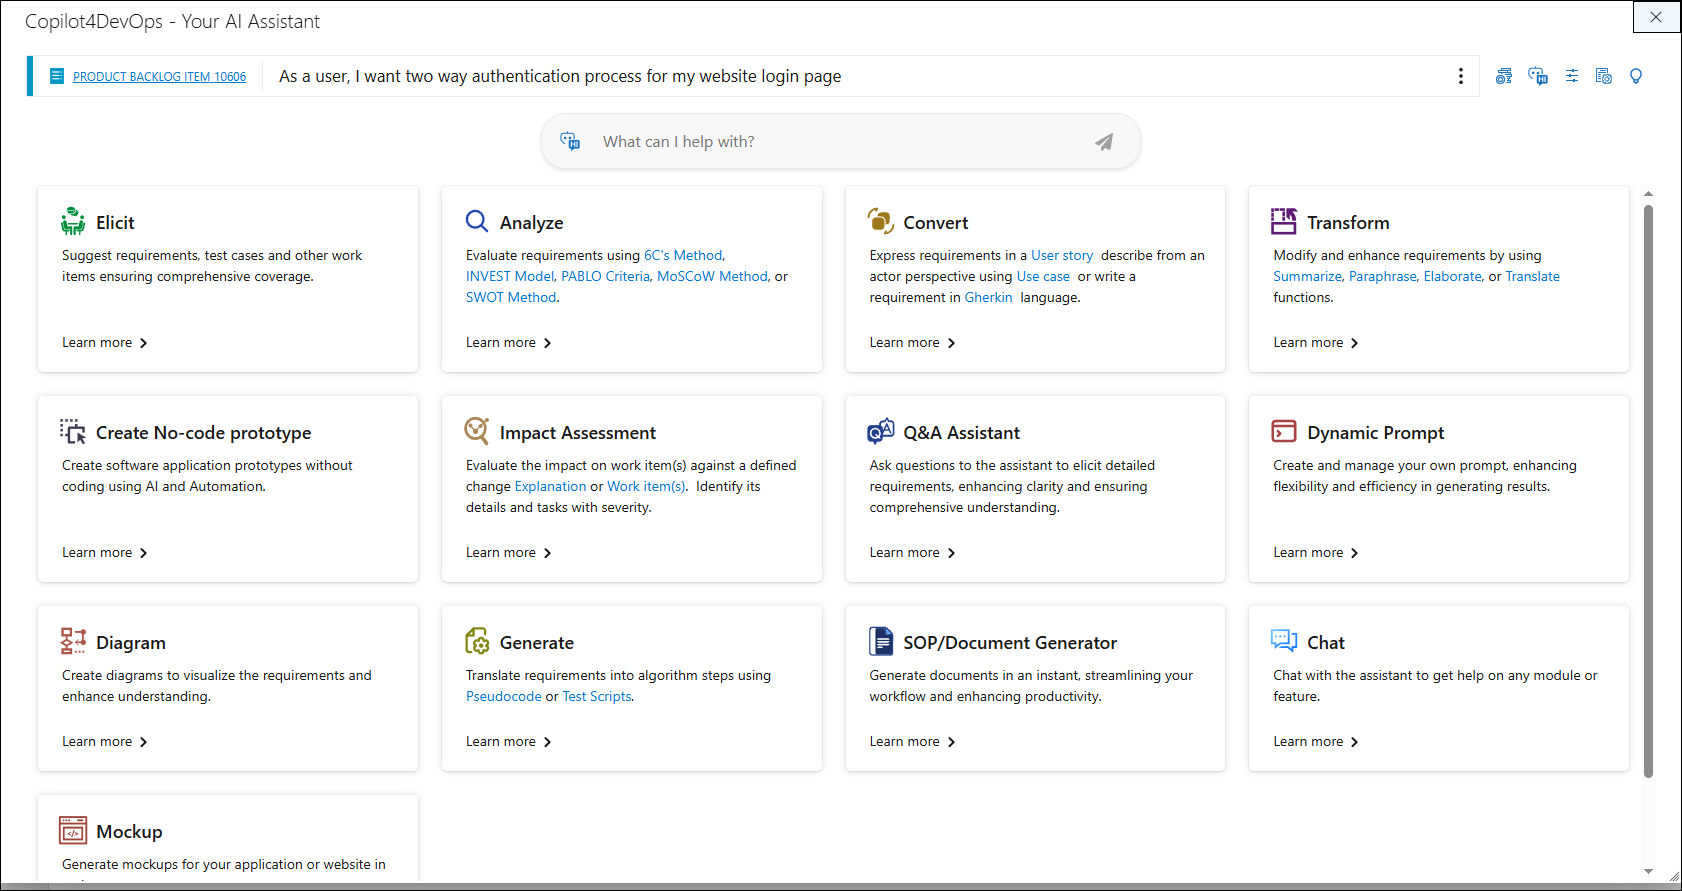Select the MoSCoW Method link
Screen dimensions: 1682x891
click(x=712, y=277)
